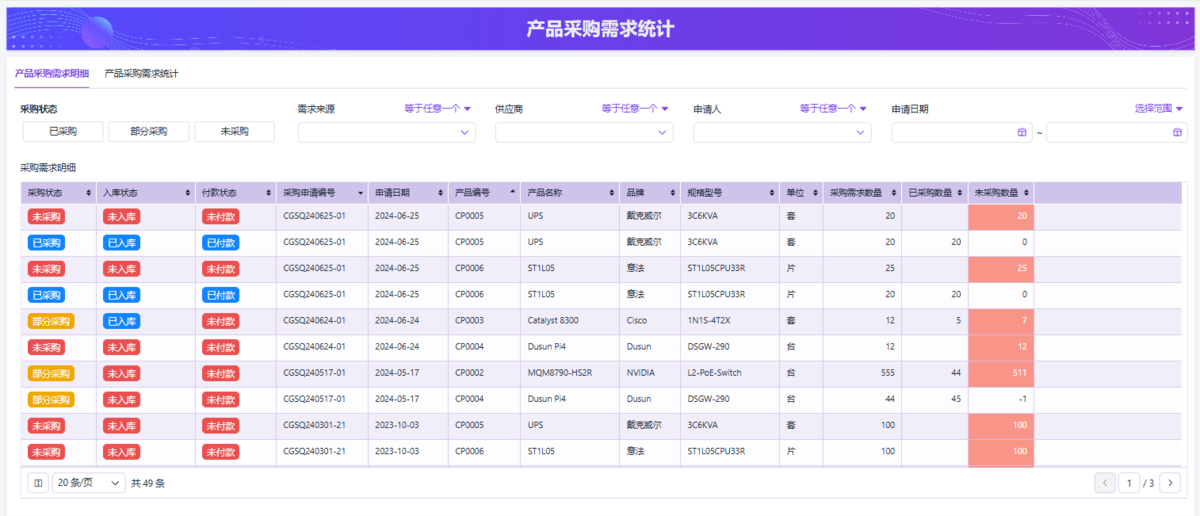Image resolution: width=1200 pixels, height=516 pixels.
Task: Switch to 产品采购需求统计 tab
Action: (x=141, y=74)
